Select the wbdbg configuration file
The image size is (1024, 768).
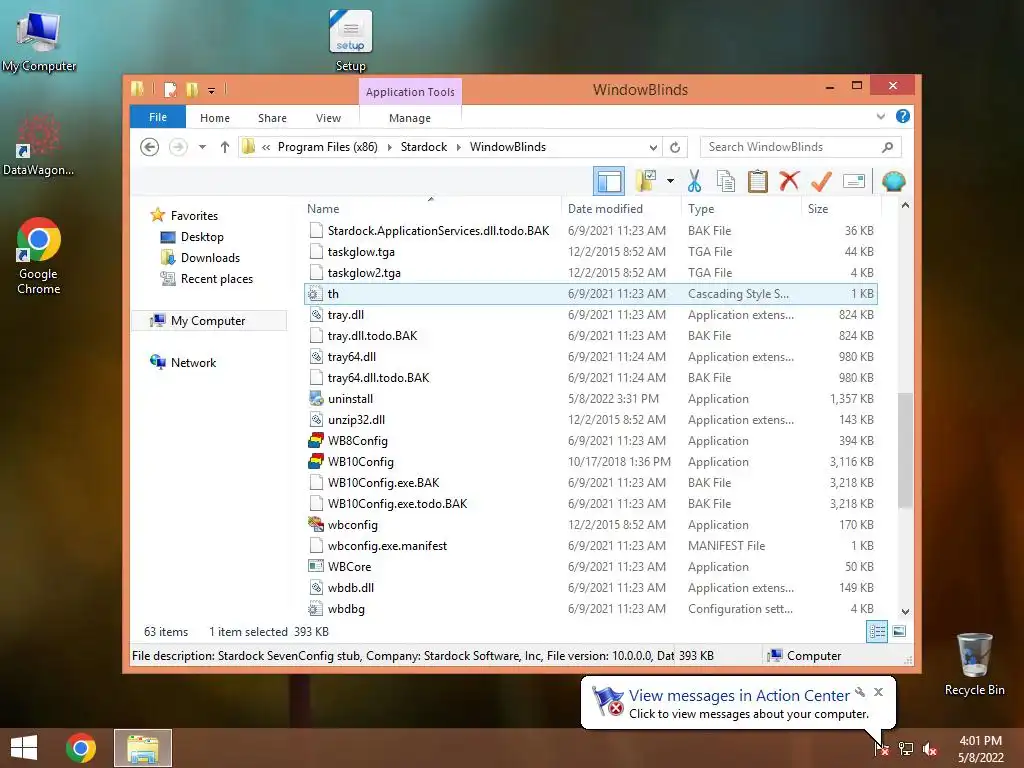pyautogui.click(x=591, y=609)
